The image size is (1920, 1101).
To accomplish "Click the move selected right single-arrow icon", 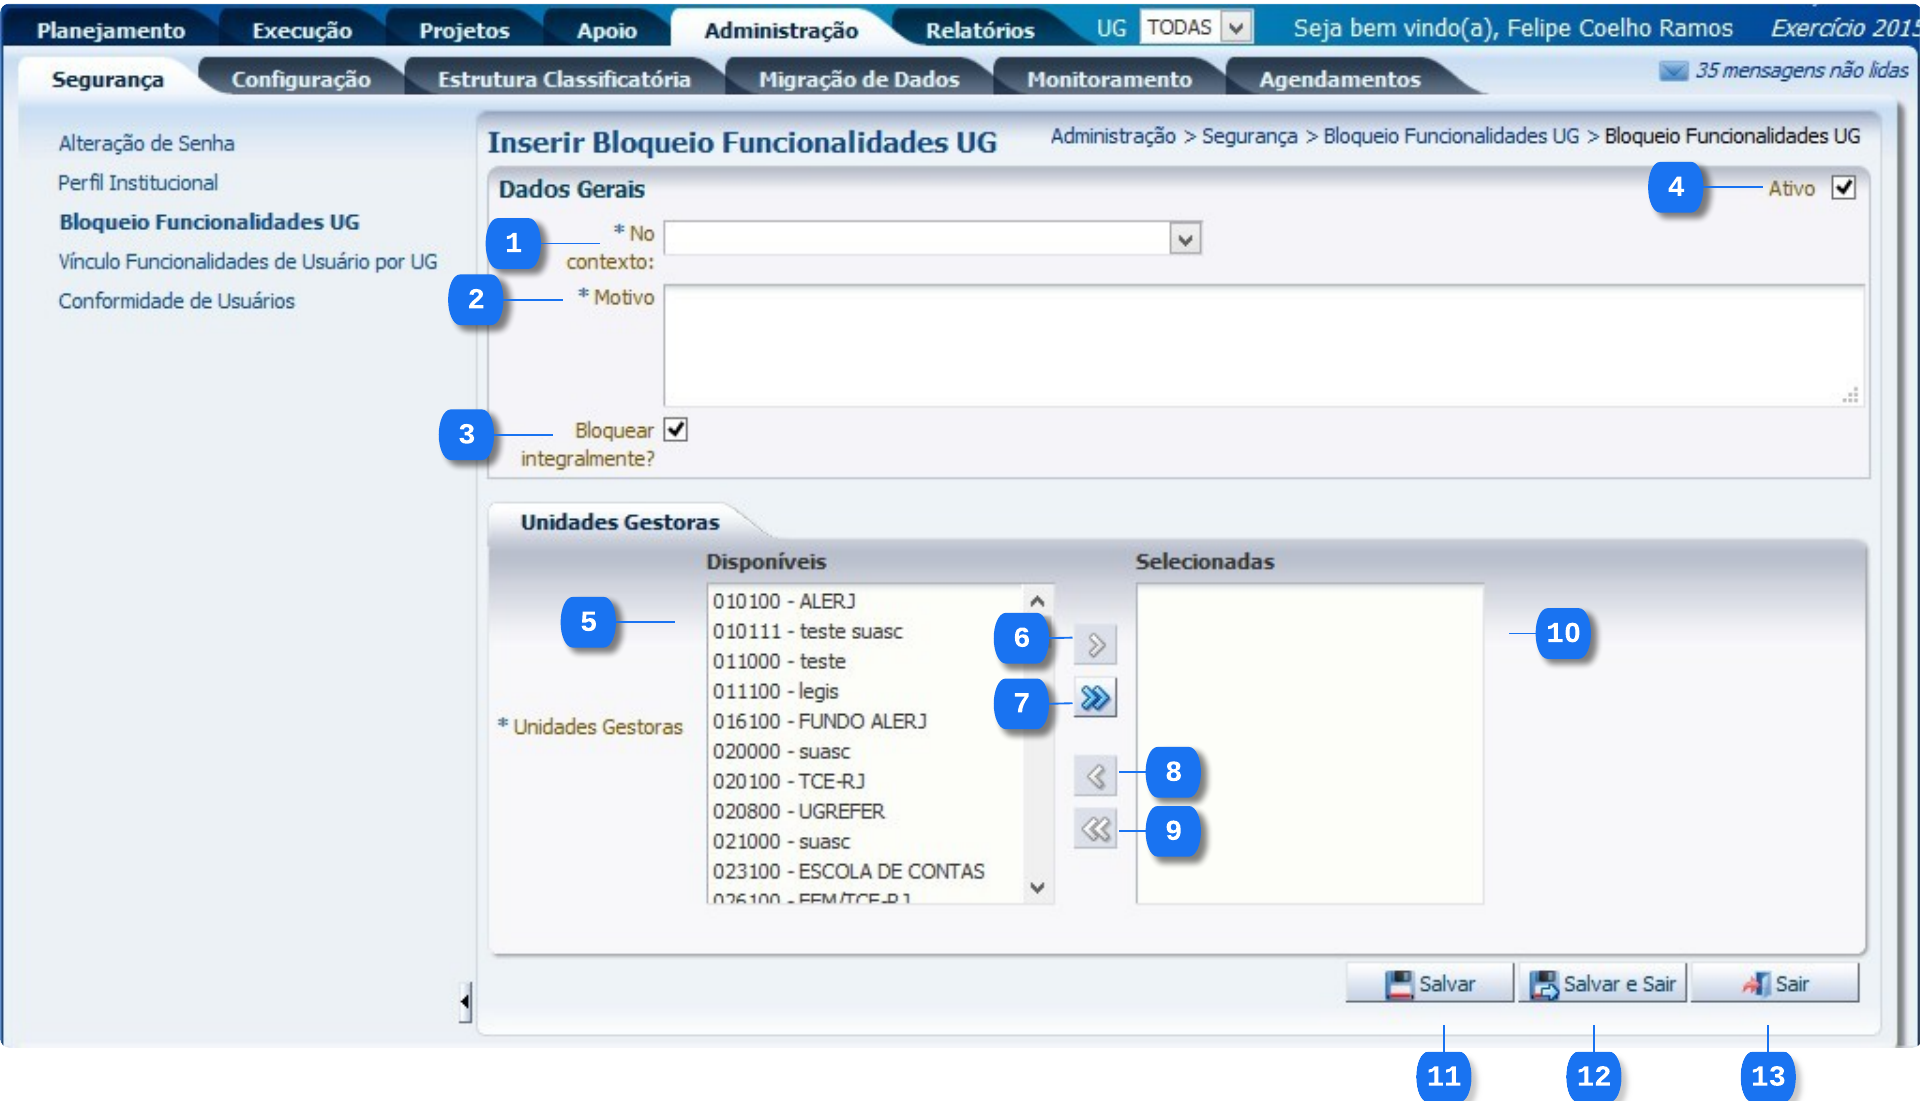I will [1095, 645].
